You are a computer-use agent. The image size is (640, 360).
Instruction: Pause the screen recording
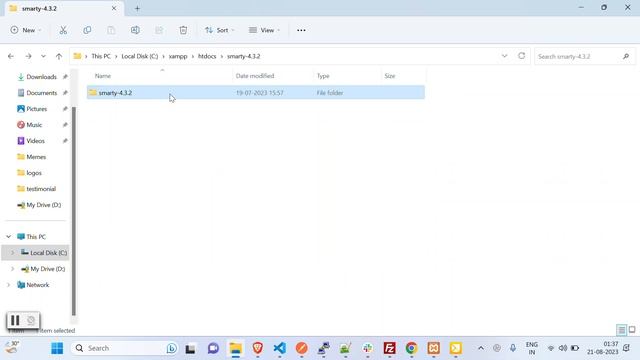(x=15, y=320)
